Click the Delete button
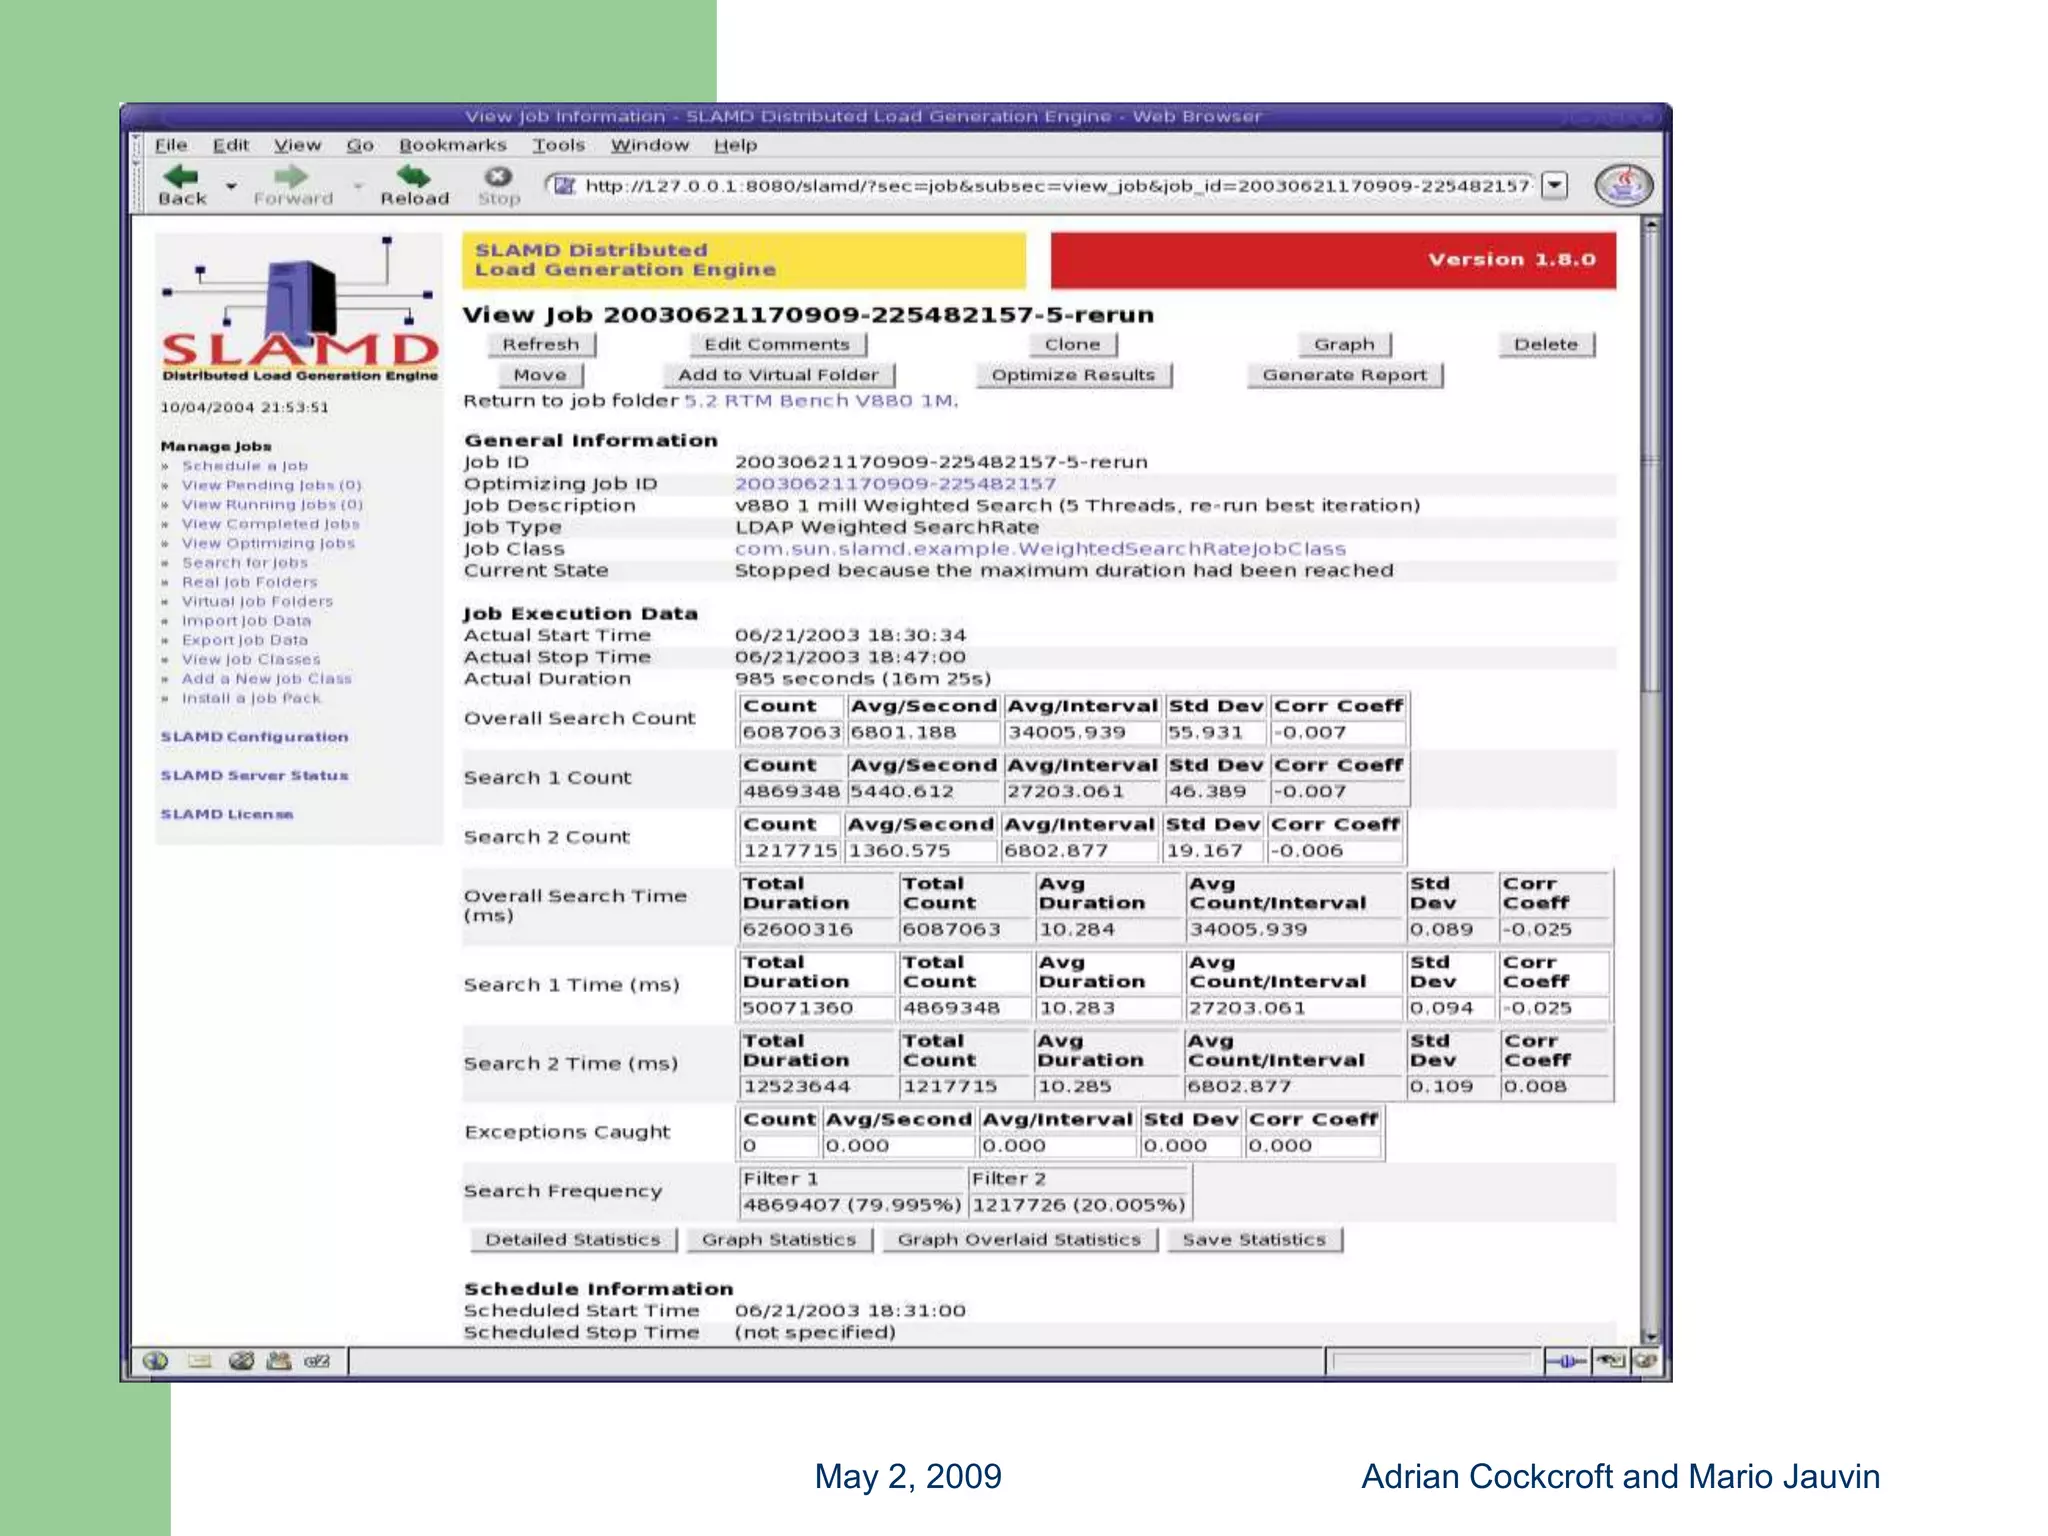2048x1536 pixels. [x=1546, y=344]
